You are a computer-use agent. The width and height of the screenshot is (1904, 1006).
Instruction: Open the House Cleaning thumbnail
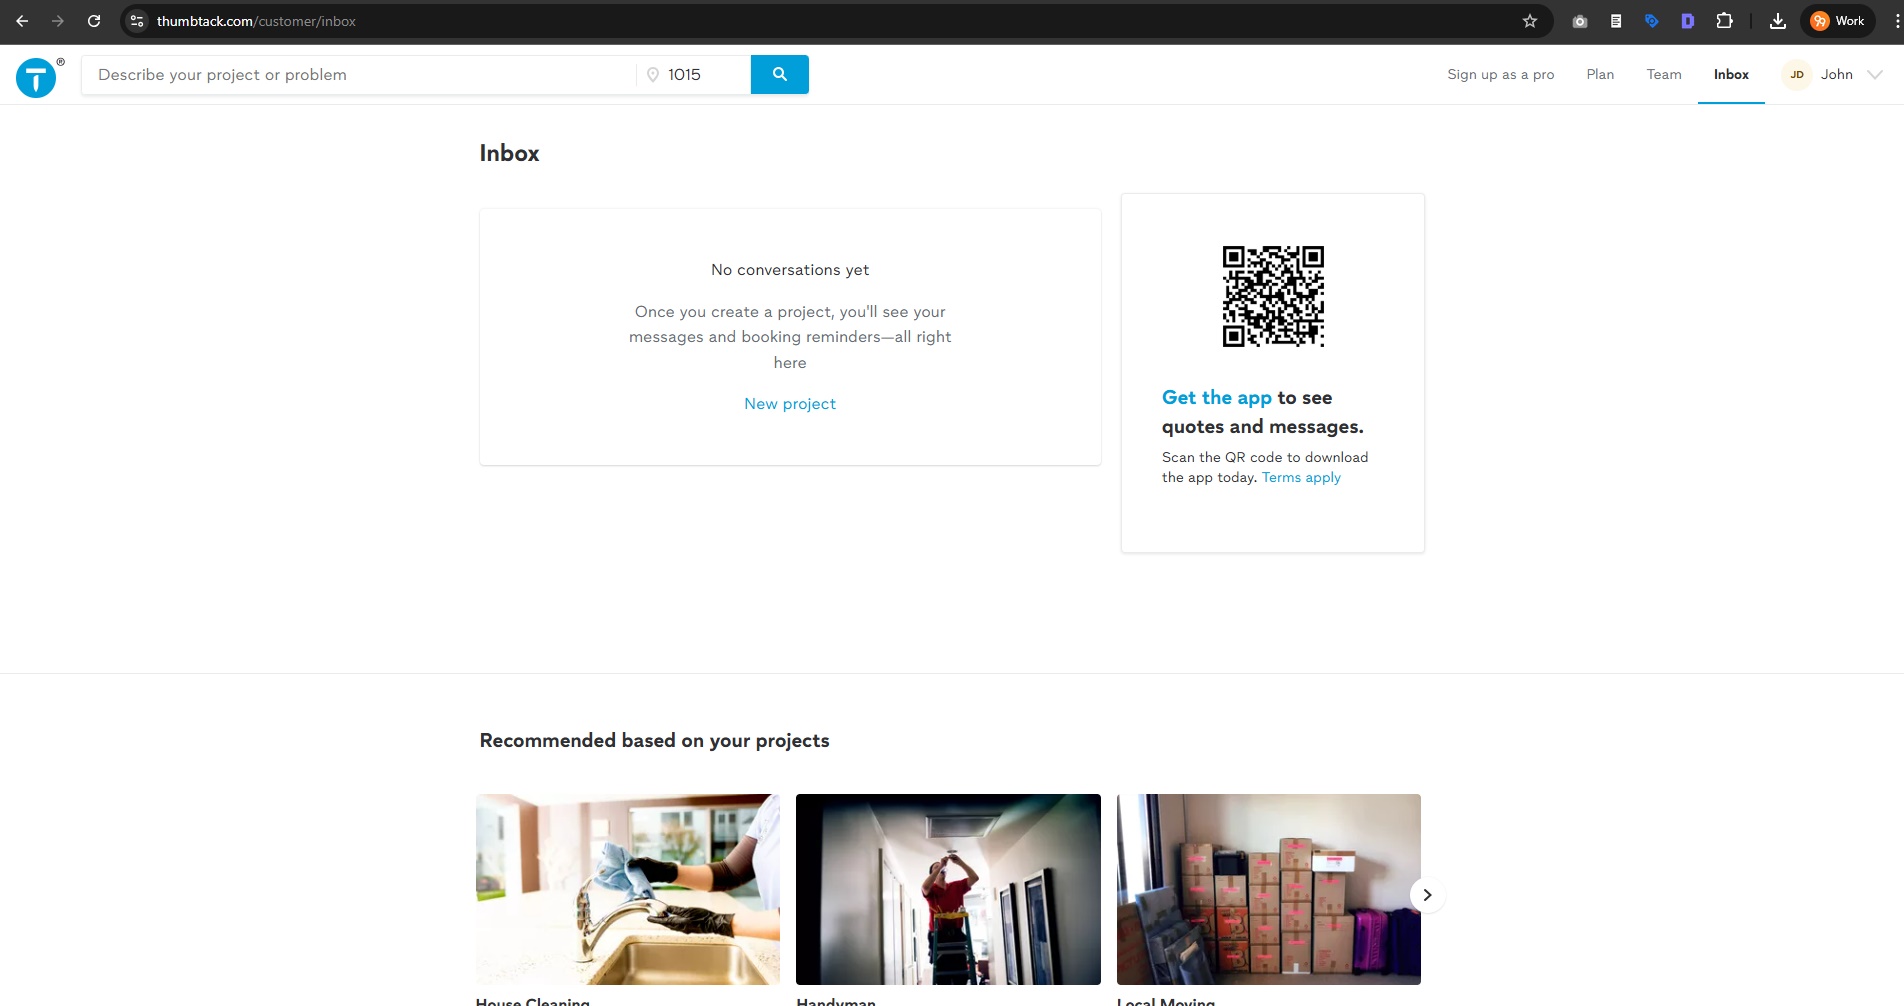[628, 889]
